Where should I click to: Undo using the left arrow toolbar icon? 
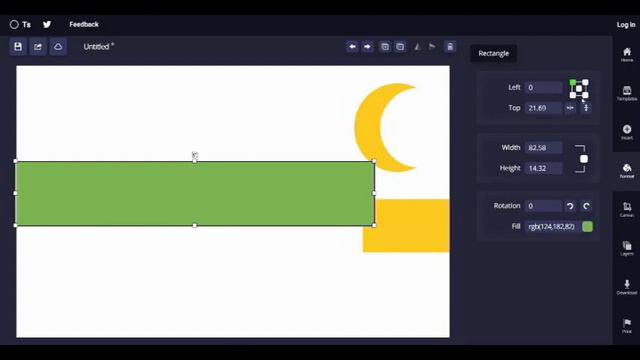(352, 47)
